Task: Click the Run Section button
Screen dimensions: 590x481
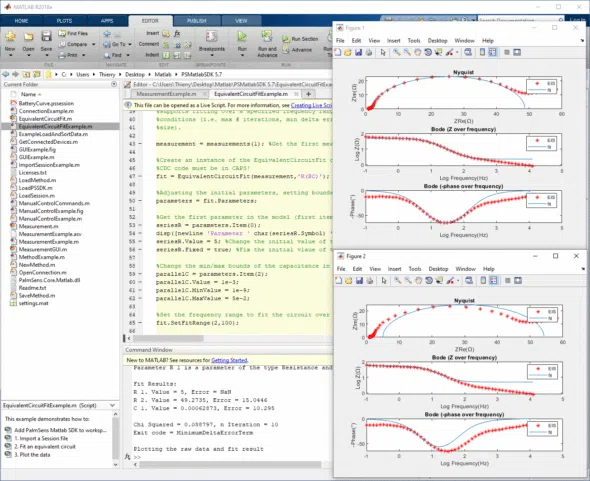Action: click(300, 39)
